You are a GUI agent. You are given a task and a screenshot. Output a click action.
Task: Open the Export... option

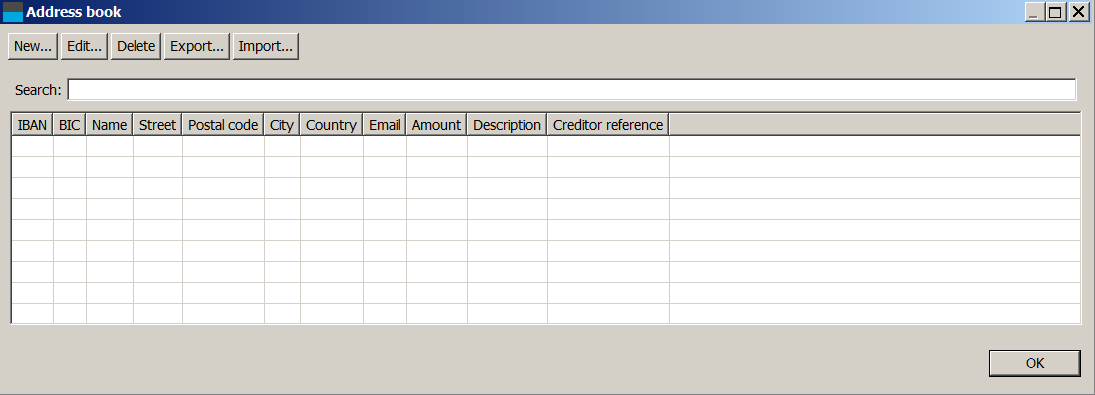tap(197, 46)
